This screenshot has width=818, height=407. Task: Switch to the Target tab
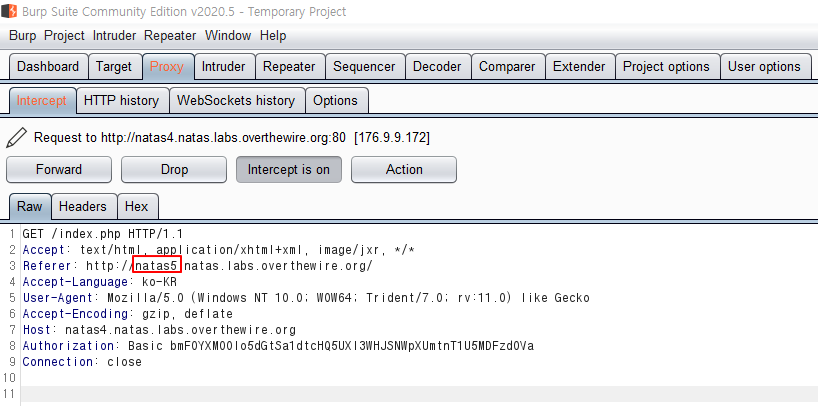pyautogui.click(x=114, y=67)
